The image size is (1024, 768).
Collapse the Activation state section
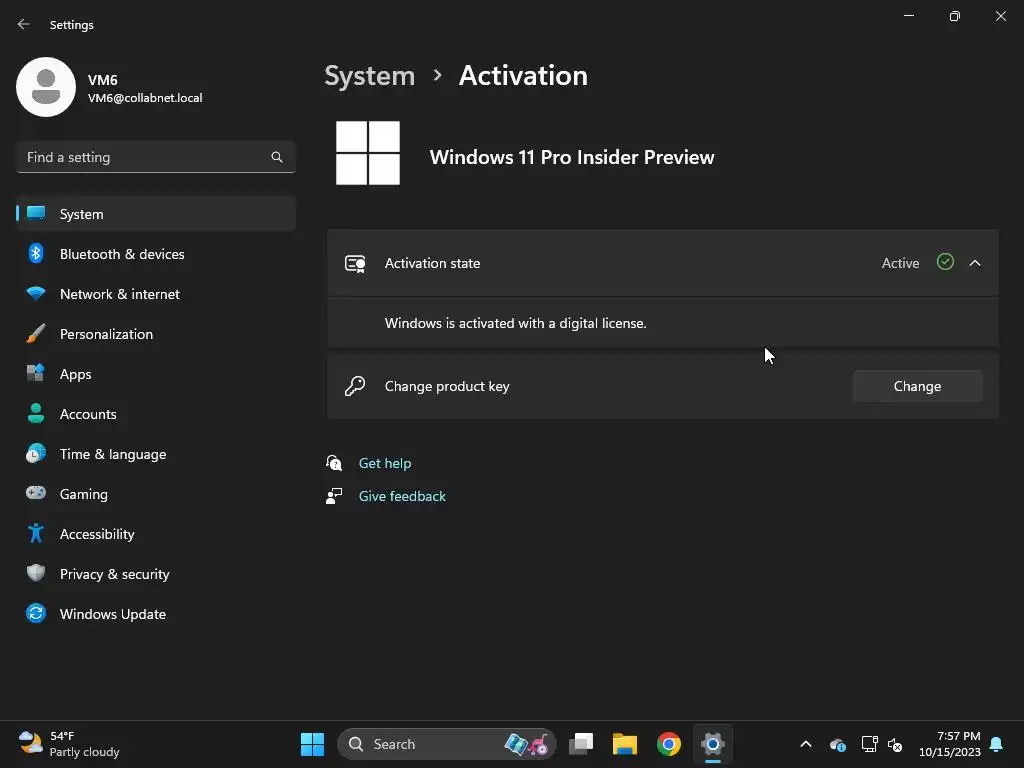click(x=975, y=263)
